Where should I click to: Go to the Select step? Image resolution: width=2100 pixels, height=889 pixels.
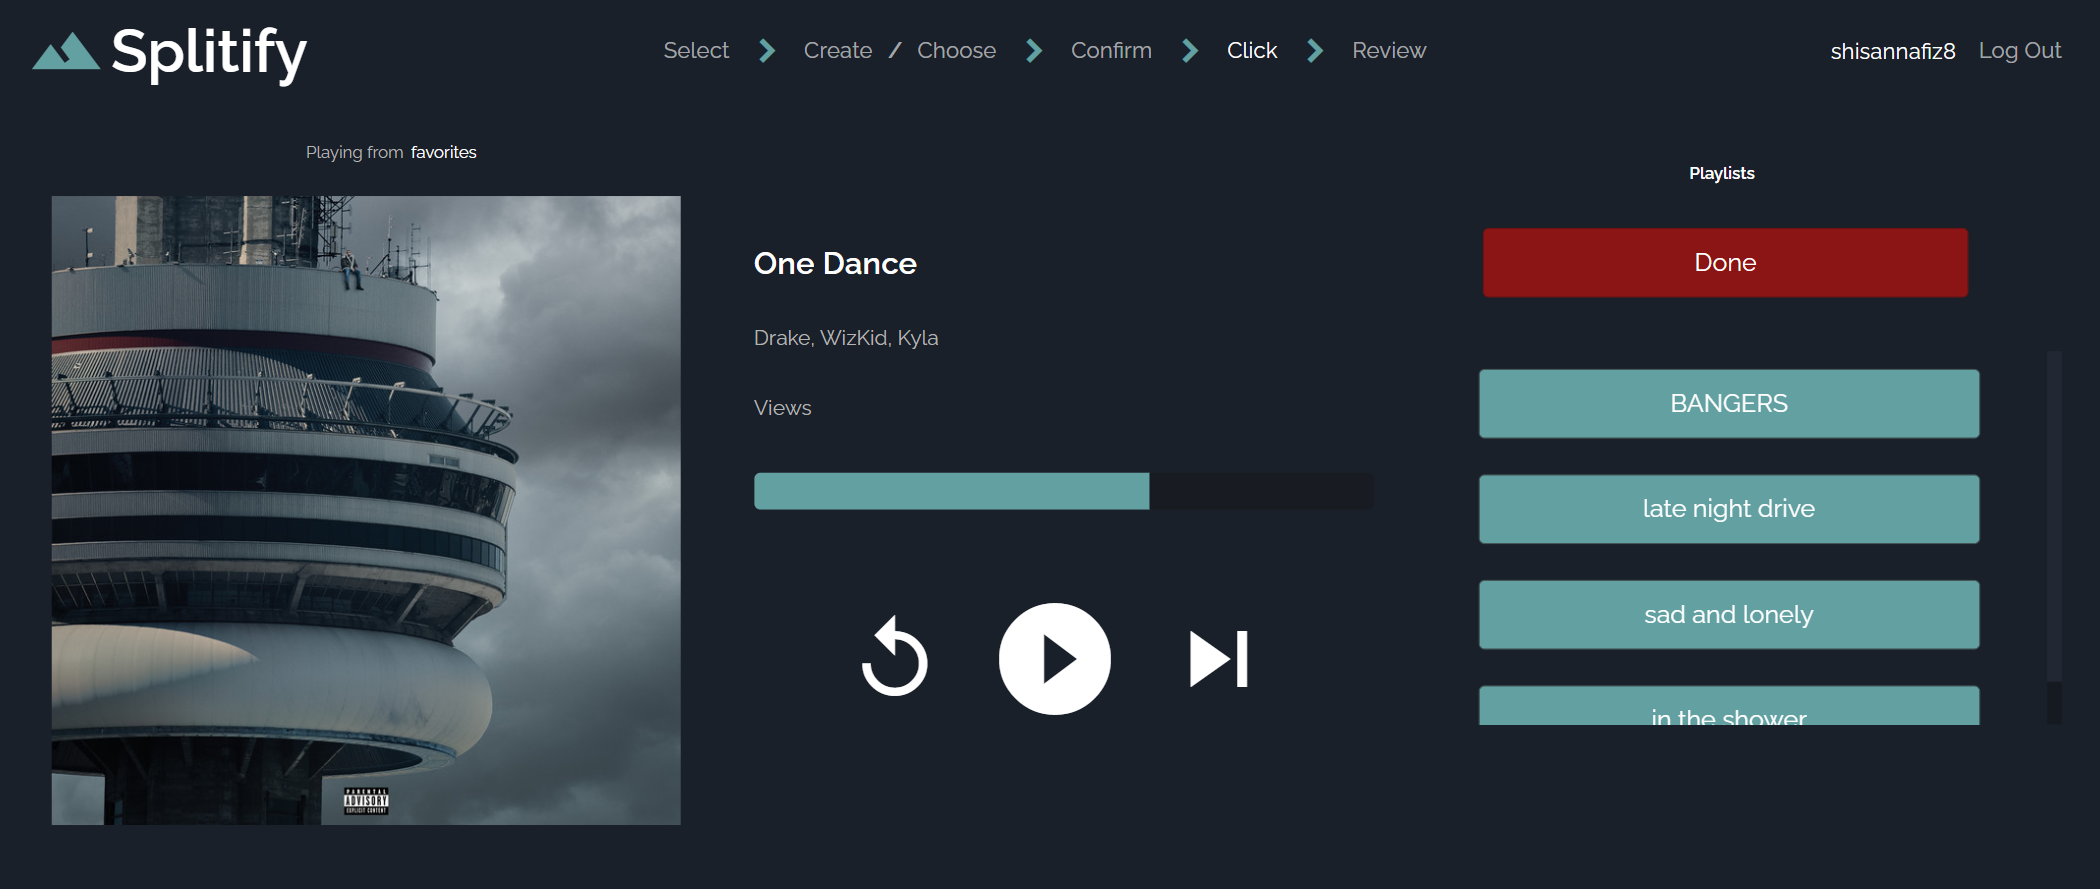(696, 50)
